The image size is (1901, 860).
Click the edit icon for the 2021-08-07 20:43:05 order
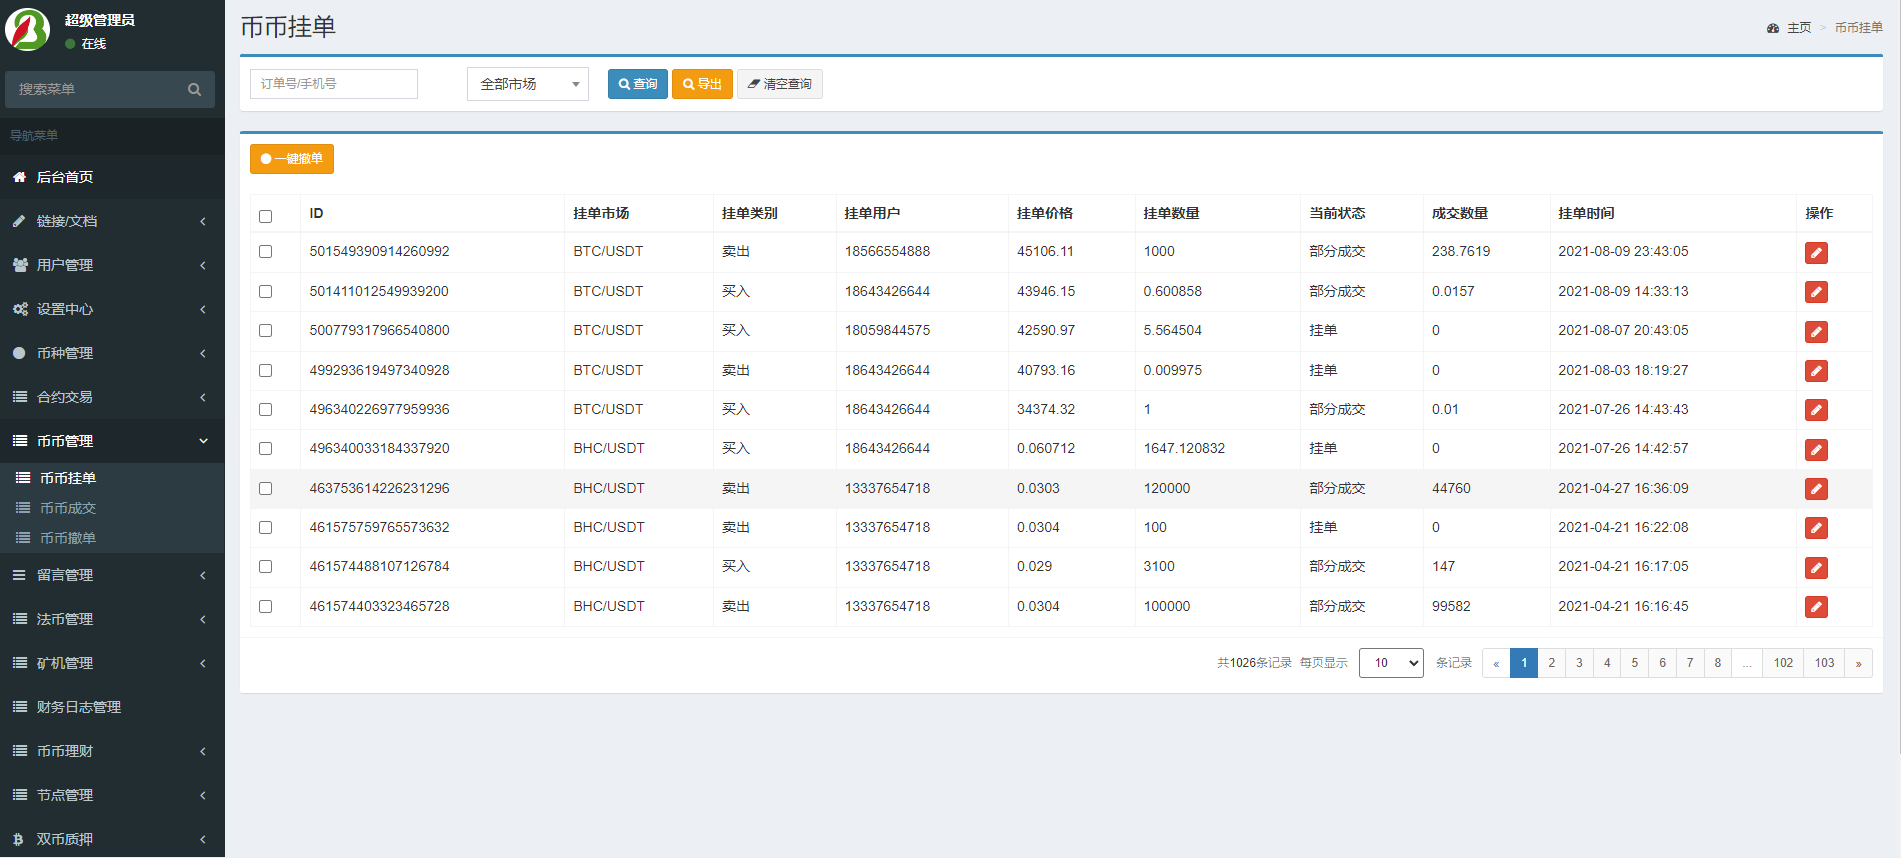pos(1816,332)
